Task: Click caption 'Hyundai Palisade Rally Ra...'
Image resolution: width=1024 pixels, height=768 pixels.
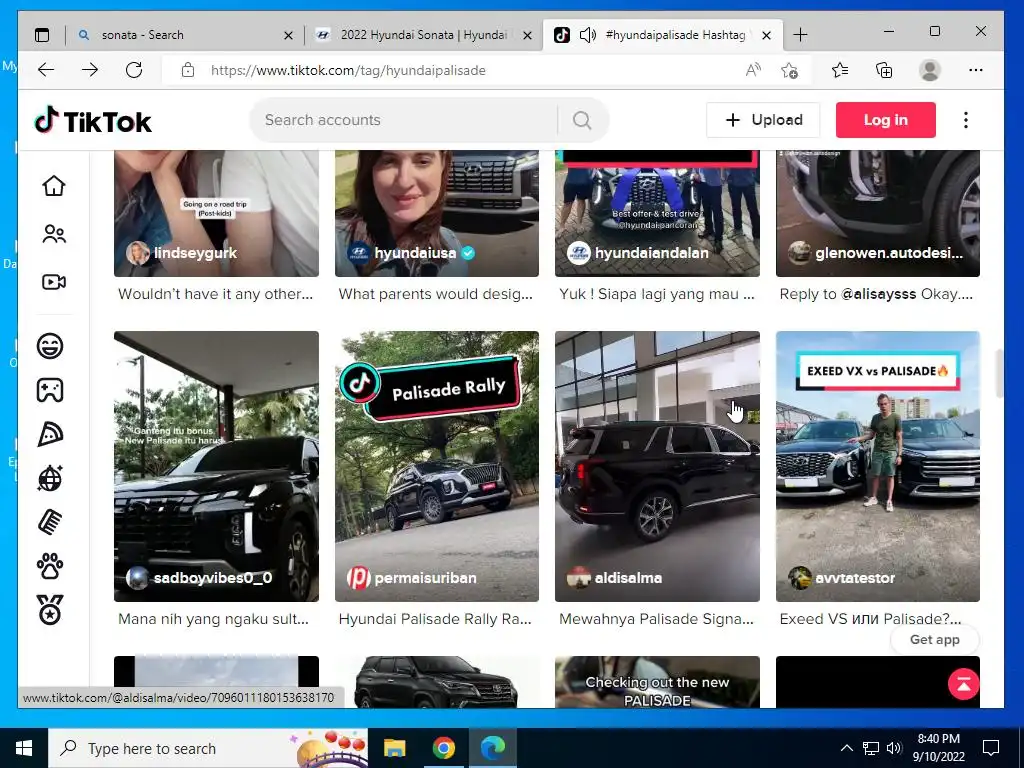Action: [x=435, y=619]
